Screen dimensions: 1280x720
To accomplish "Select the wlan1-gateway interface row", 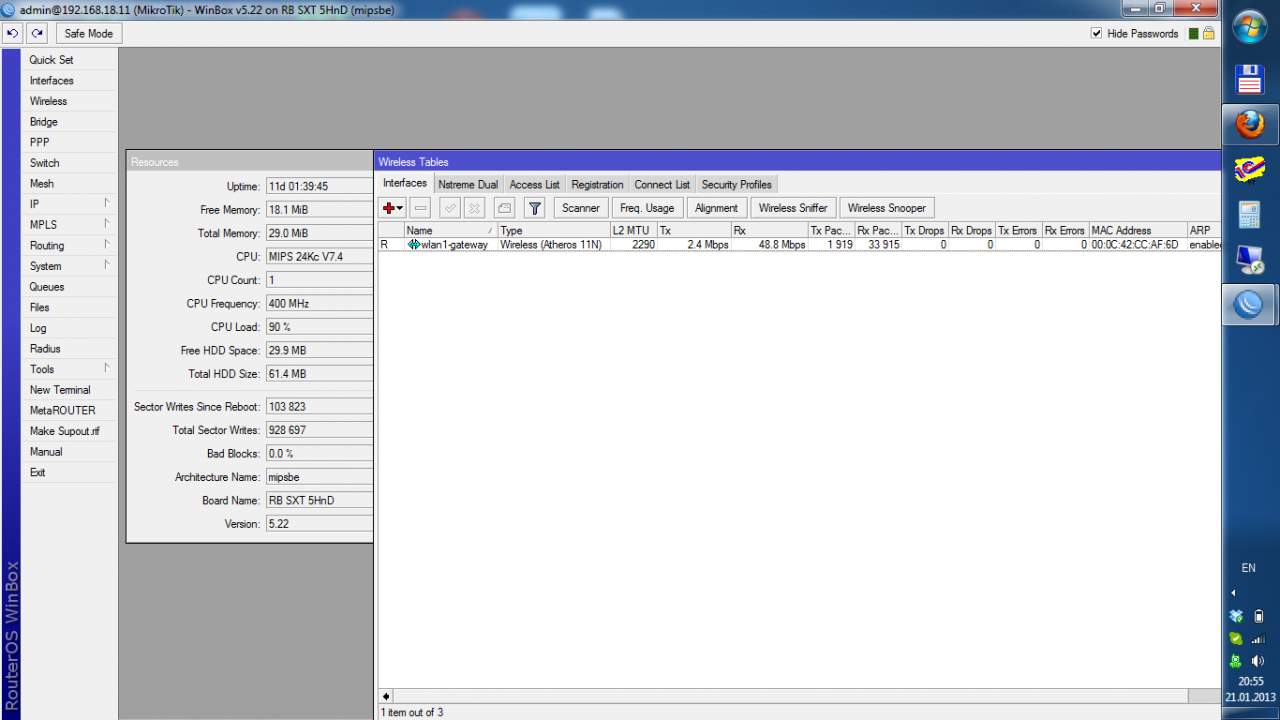I will pyautogui.click(x=799, y=244).
